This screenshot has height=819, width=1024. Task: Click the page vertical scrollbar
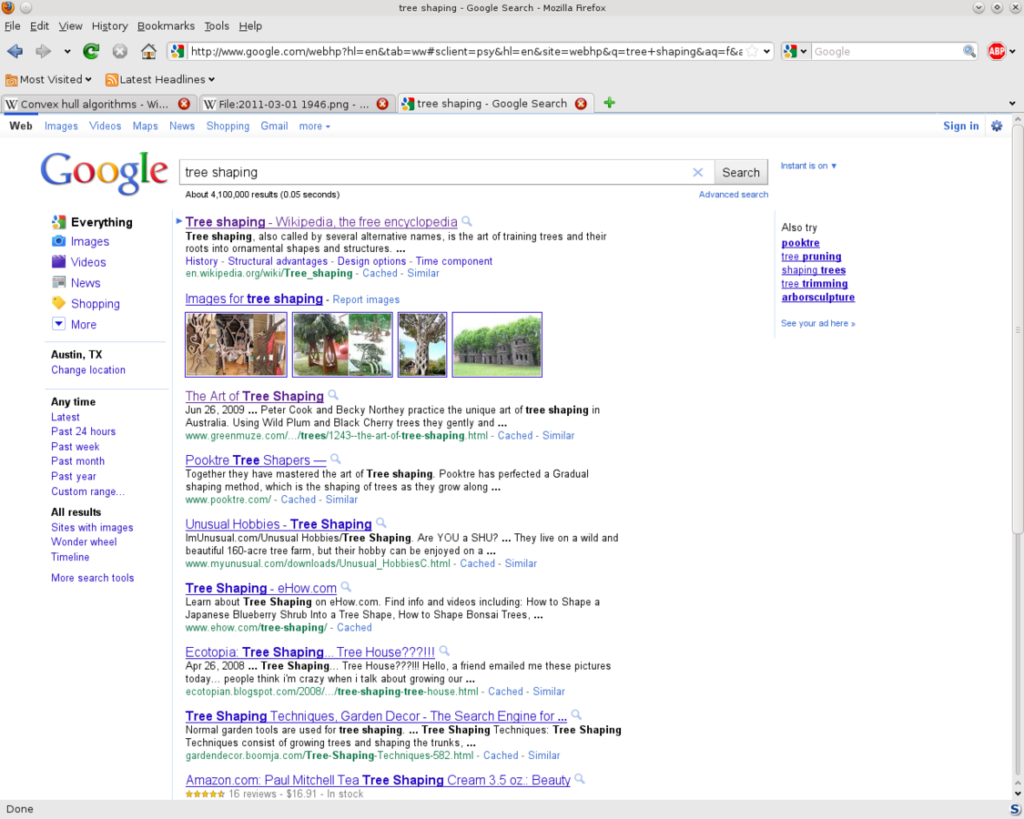[1017, 327]
